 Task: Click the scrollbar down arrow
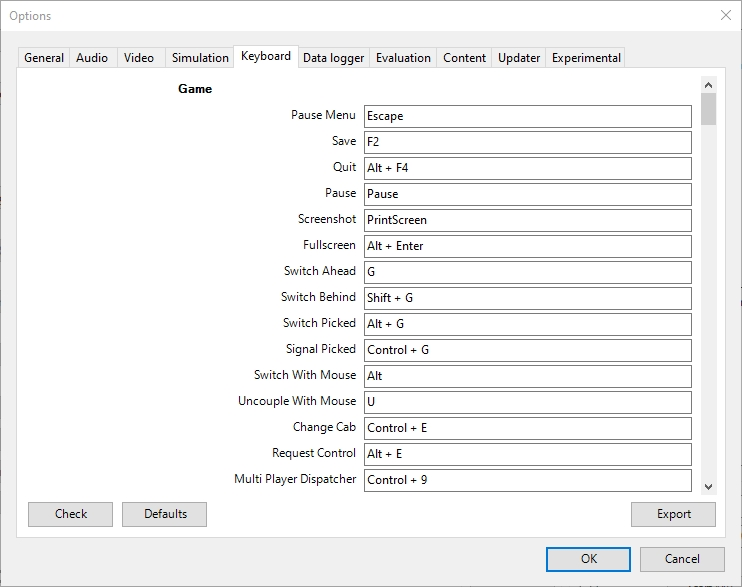pos(708,486)
